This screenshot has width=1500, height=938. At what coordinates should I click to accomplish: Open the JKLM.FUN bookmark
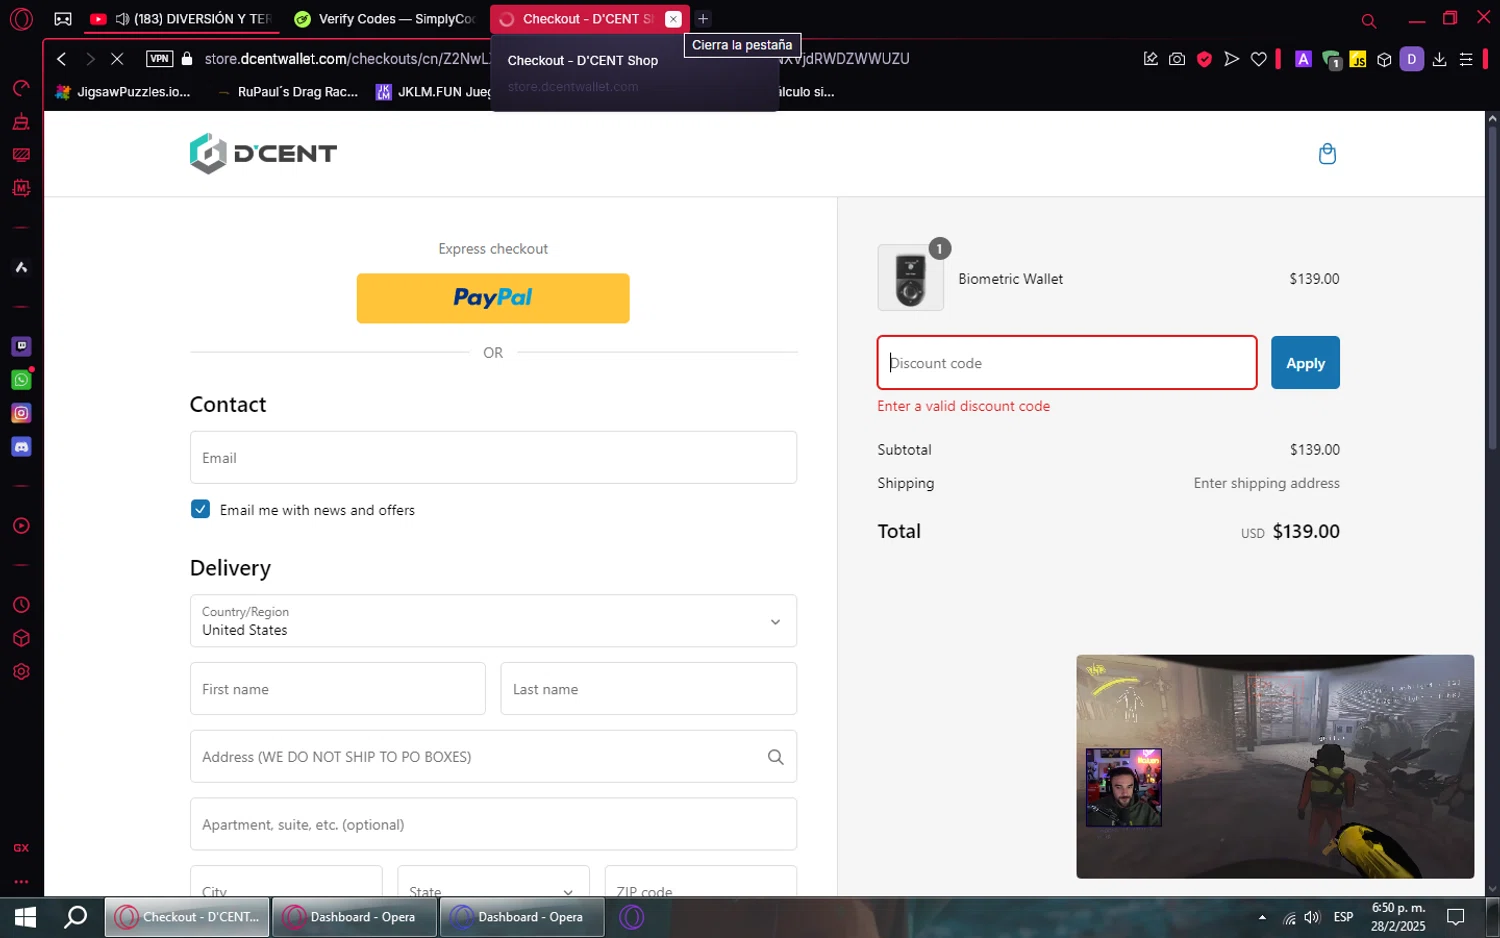[x=433, y=92]
